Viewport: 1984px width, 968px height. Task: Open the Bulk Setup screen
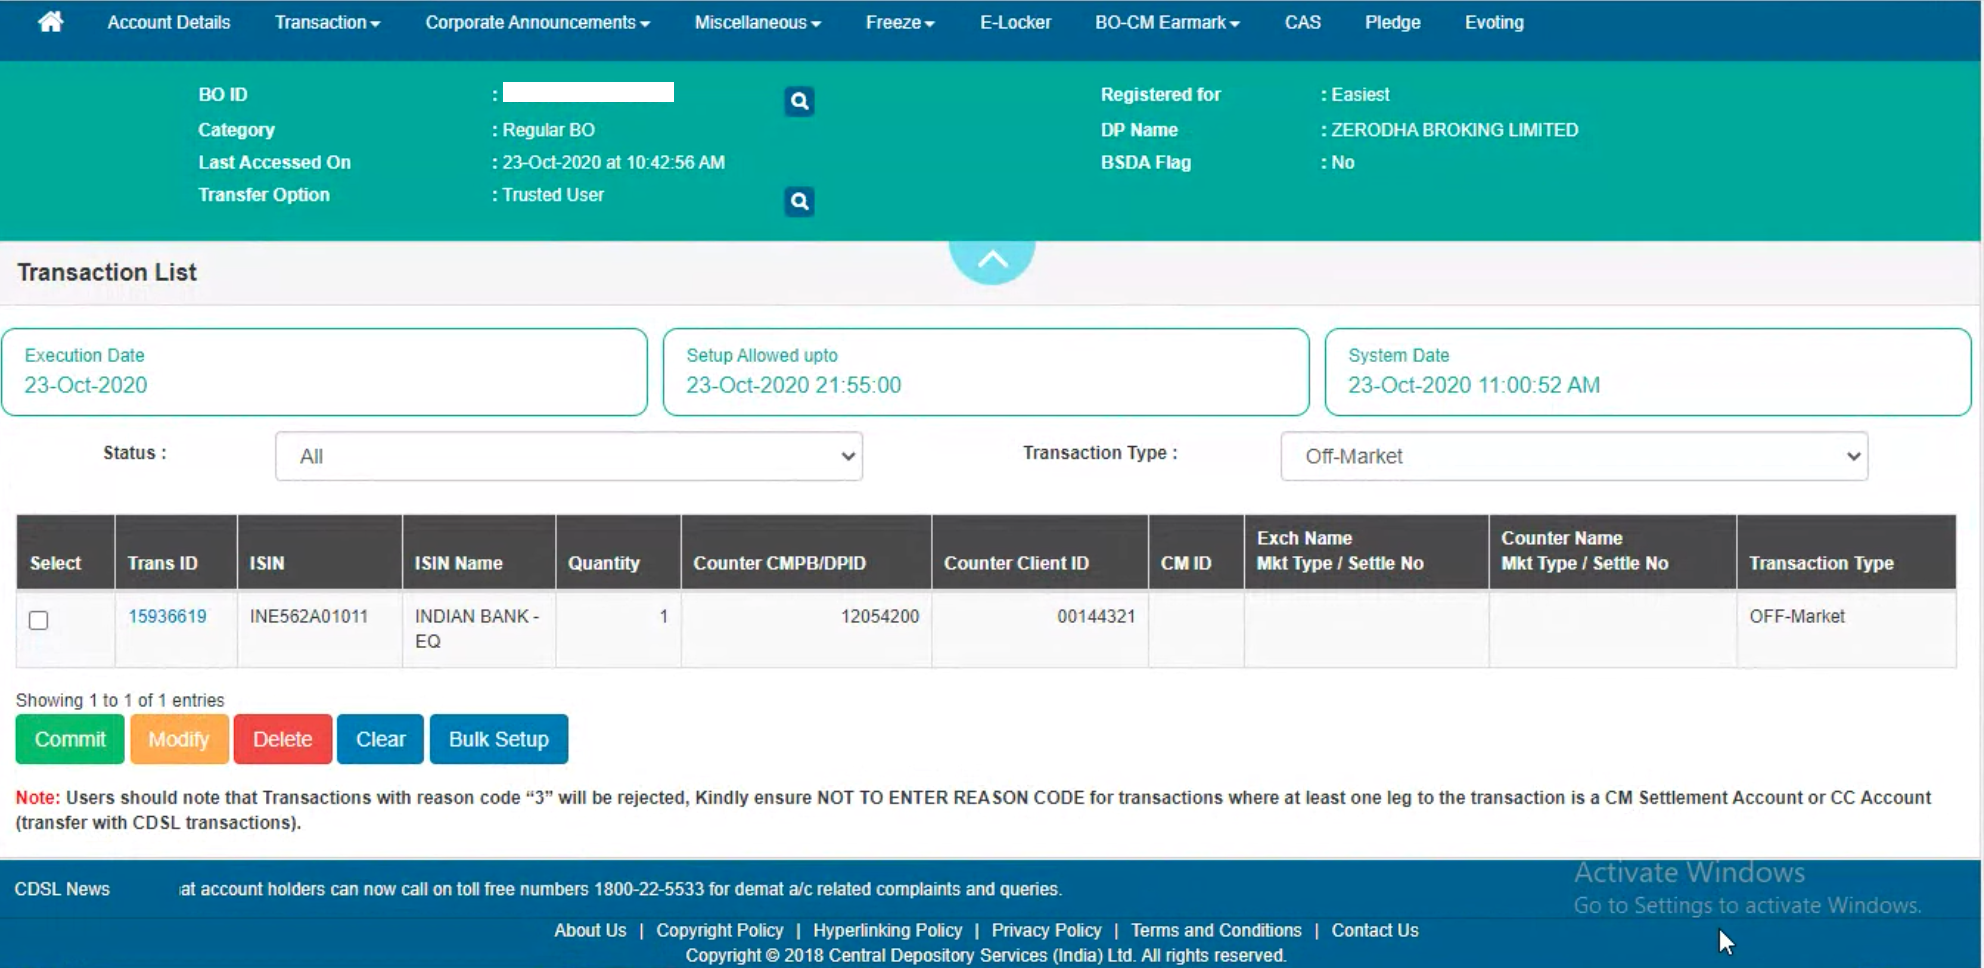pyautogui.click(x=498, y=739)
